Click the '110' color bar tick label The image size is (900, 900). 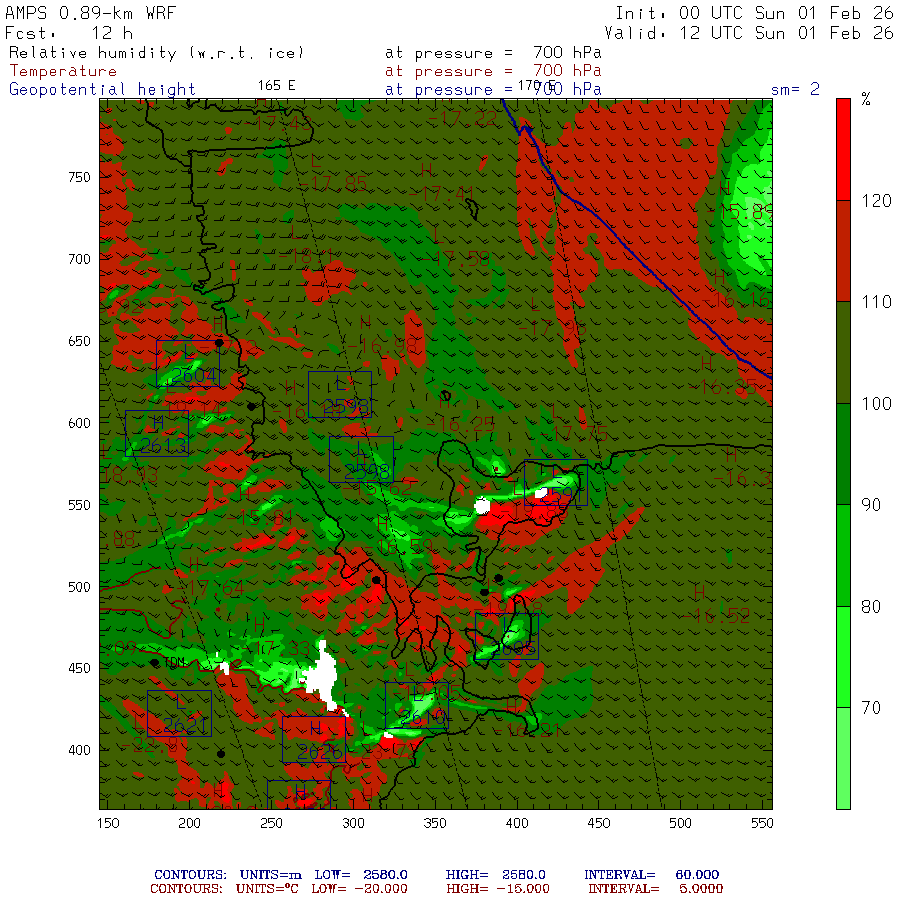coord(876,302)
